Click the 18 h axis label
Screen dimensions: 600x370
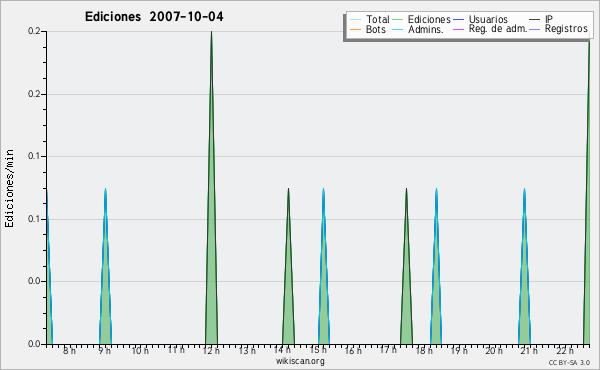coord(424,350)
